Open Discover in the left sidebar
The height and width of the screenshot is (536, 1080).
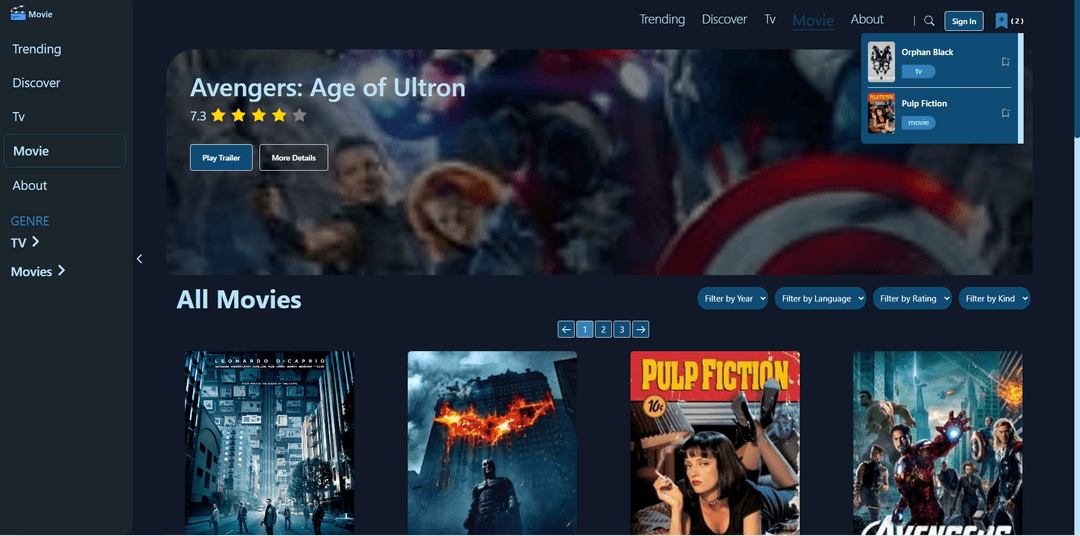[36, 83]
